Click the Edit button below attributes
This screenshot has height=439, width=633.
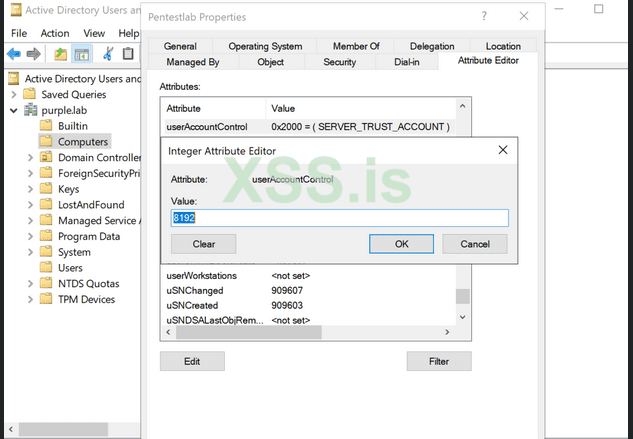point(192,361)
